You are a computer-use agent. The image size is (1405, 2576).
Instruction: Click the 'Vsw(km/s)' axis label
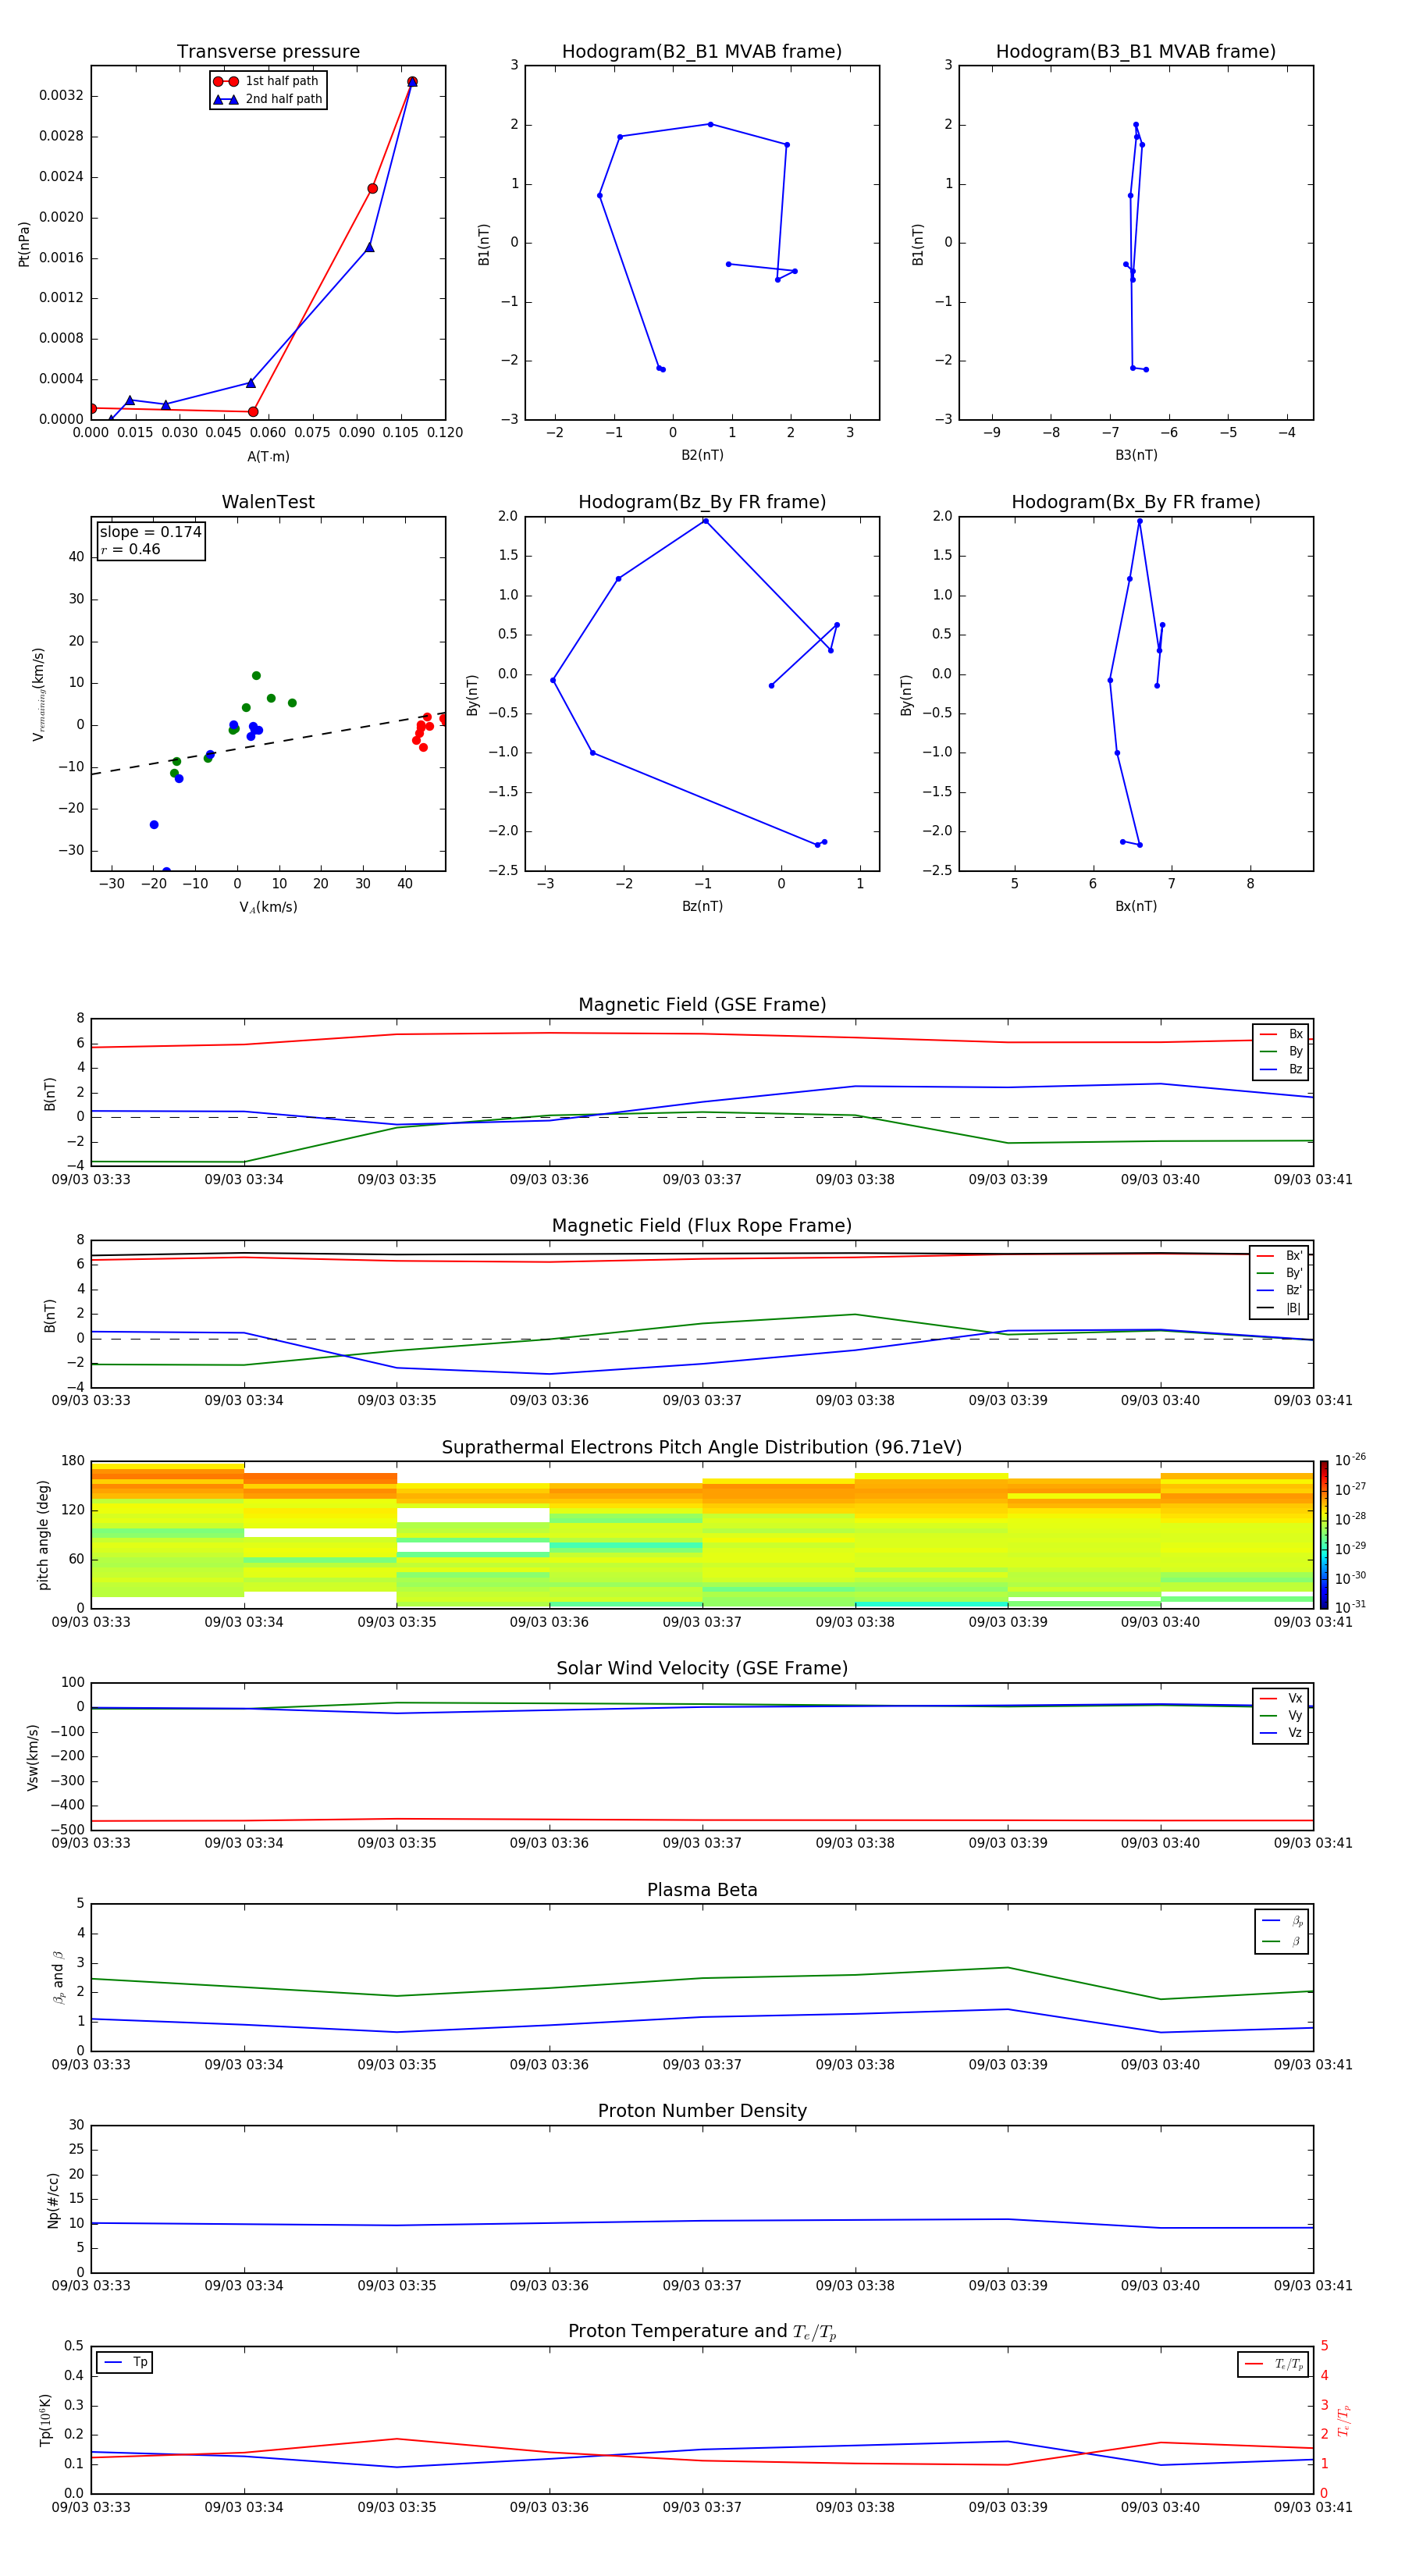point(33,1756)
